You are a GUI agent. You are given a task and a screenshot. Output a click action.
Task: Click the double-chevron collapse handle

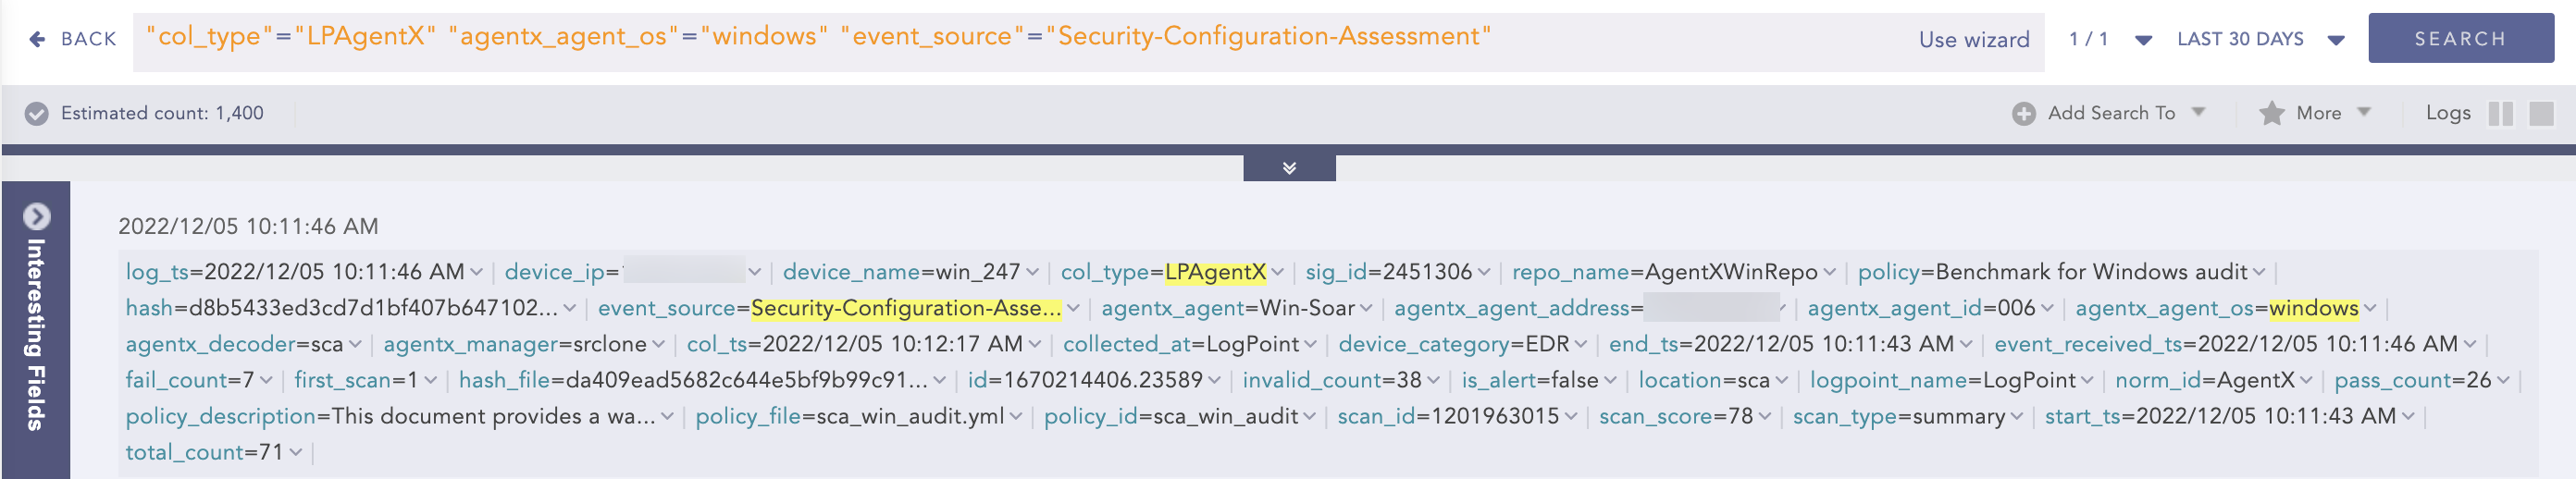[x=1289, y=168]
